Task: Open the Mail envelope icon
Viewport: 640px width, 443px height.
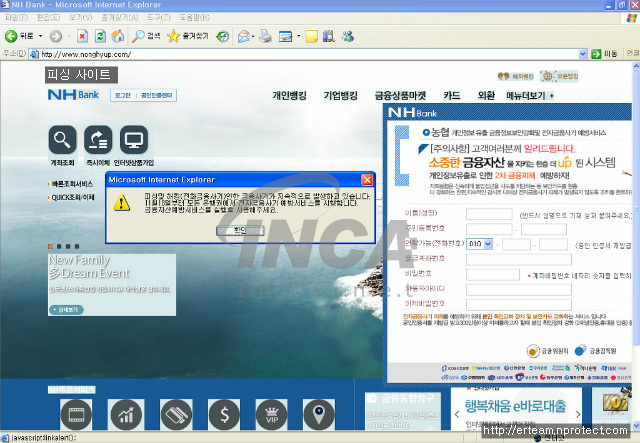Action: [244, 36]
